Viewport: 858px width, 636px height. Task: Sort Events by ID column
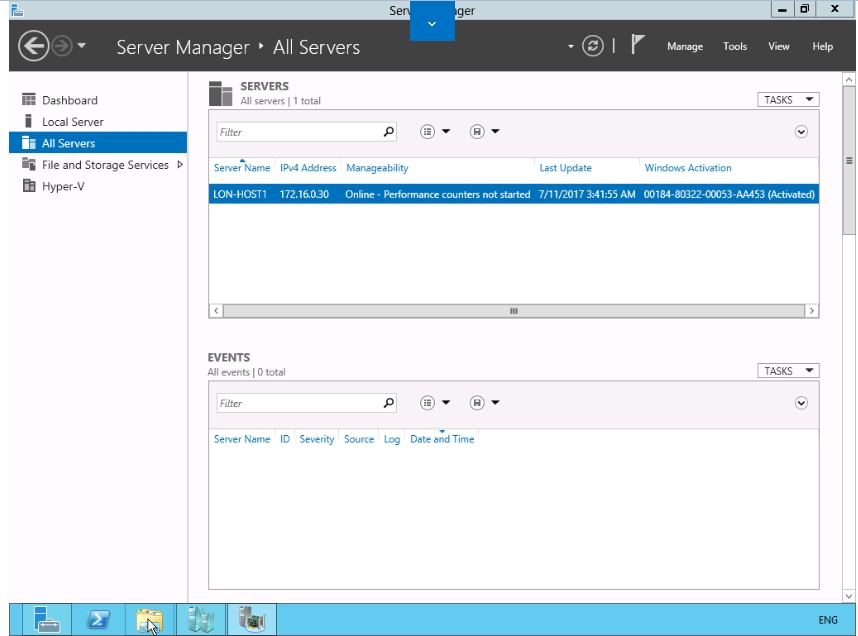pyautogui.click(x=285, y=439)
